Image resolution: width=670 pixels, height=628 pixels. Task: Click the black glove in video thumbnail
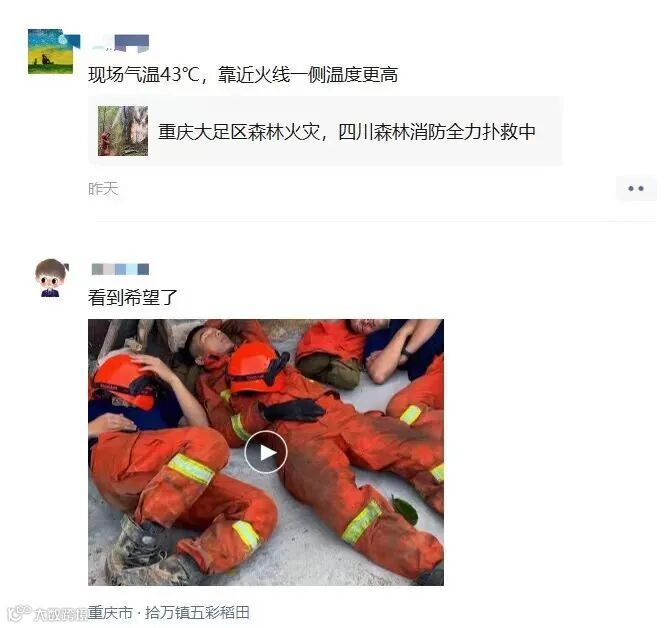pyautogui.click(x=293, y=410)
